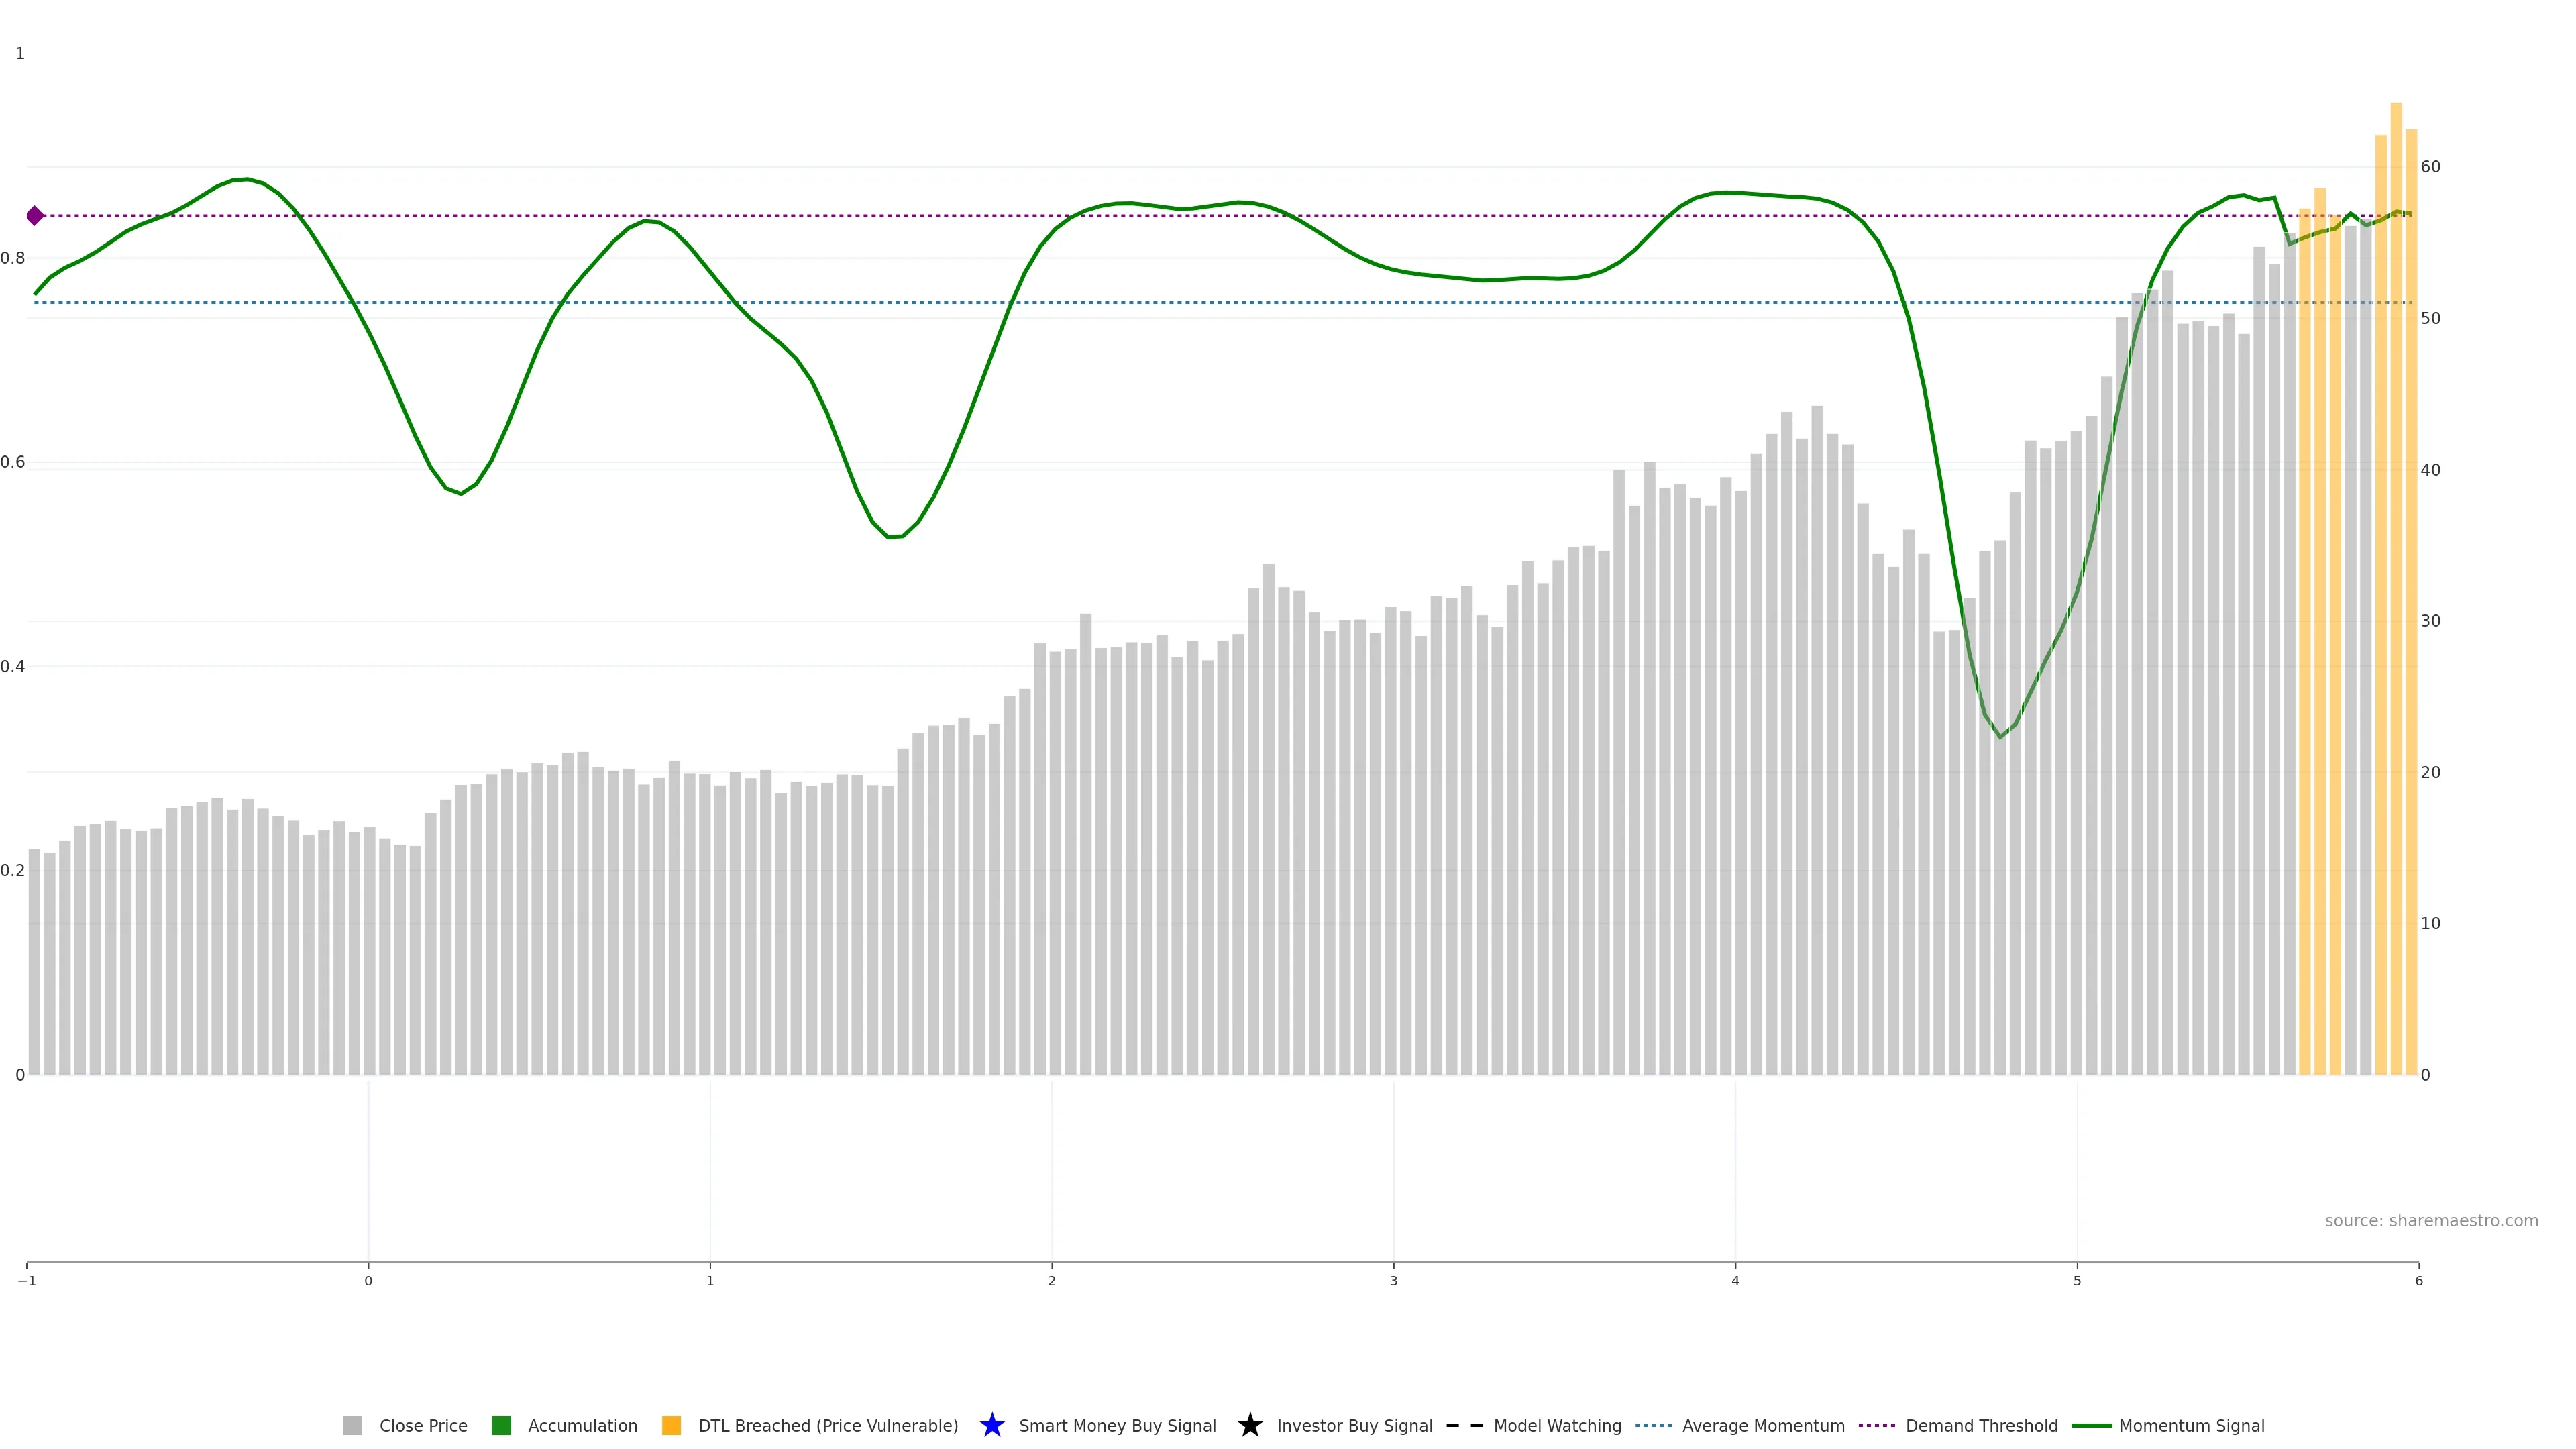The height and width of the screenshot is (1449, 2576).
Task: Click the tallest orange price bar
Action: (2396, 600)
